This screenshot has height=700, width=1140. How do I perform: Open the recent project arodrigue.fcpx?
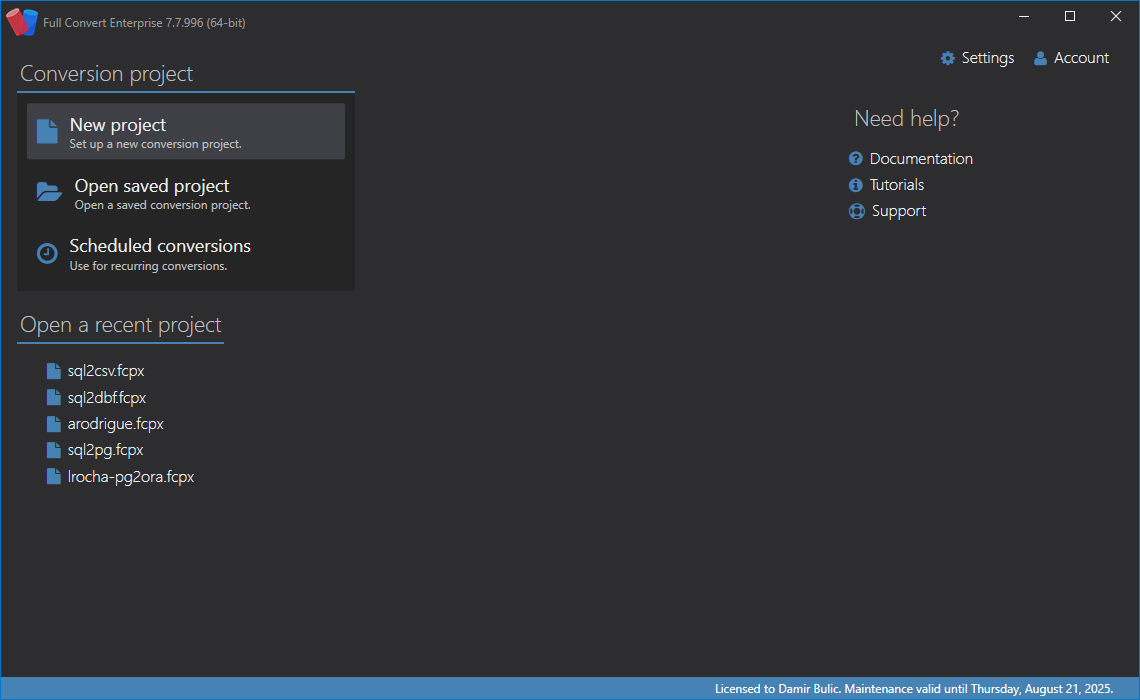[x=115, y=424]
